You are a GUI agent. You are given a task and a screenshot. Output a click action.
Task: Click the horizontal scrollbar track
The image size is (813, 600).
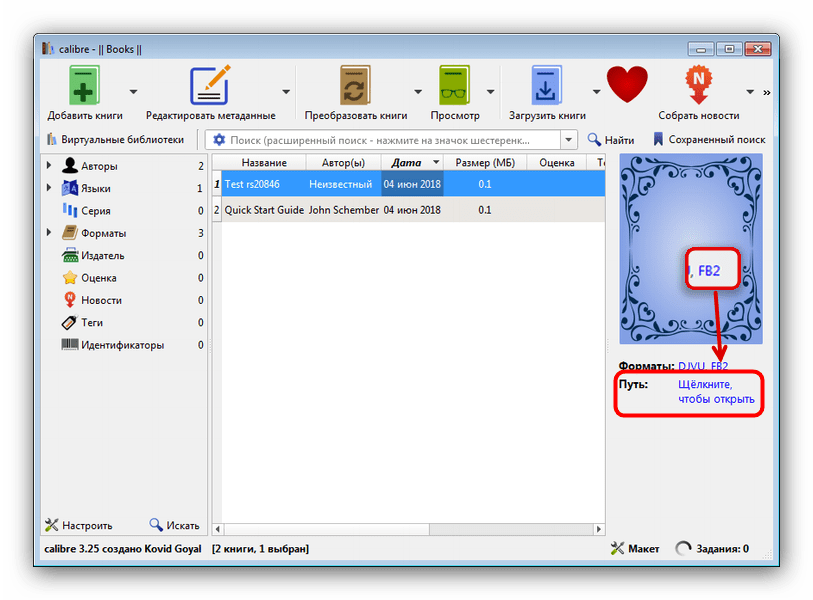pos(511,529)
